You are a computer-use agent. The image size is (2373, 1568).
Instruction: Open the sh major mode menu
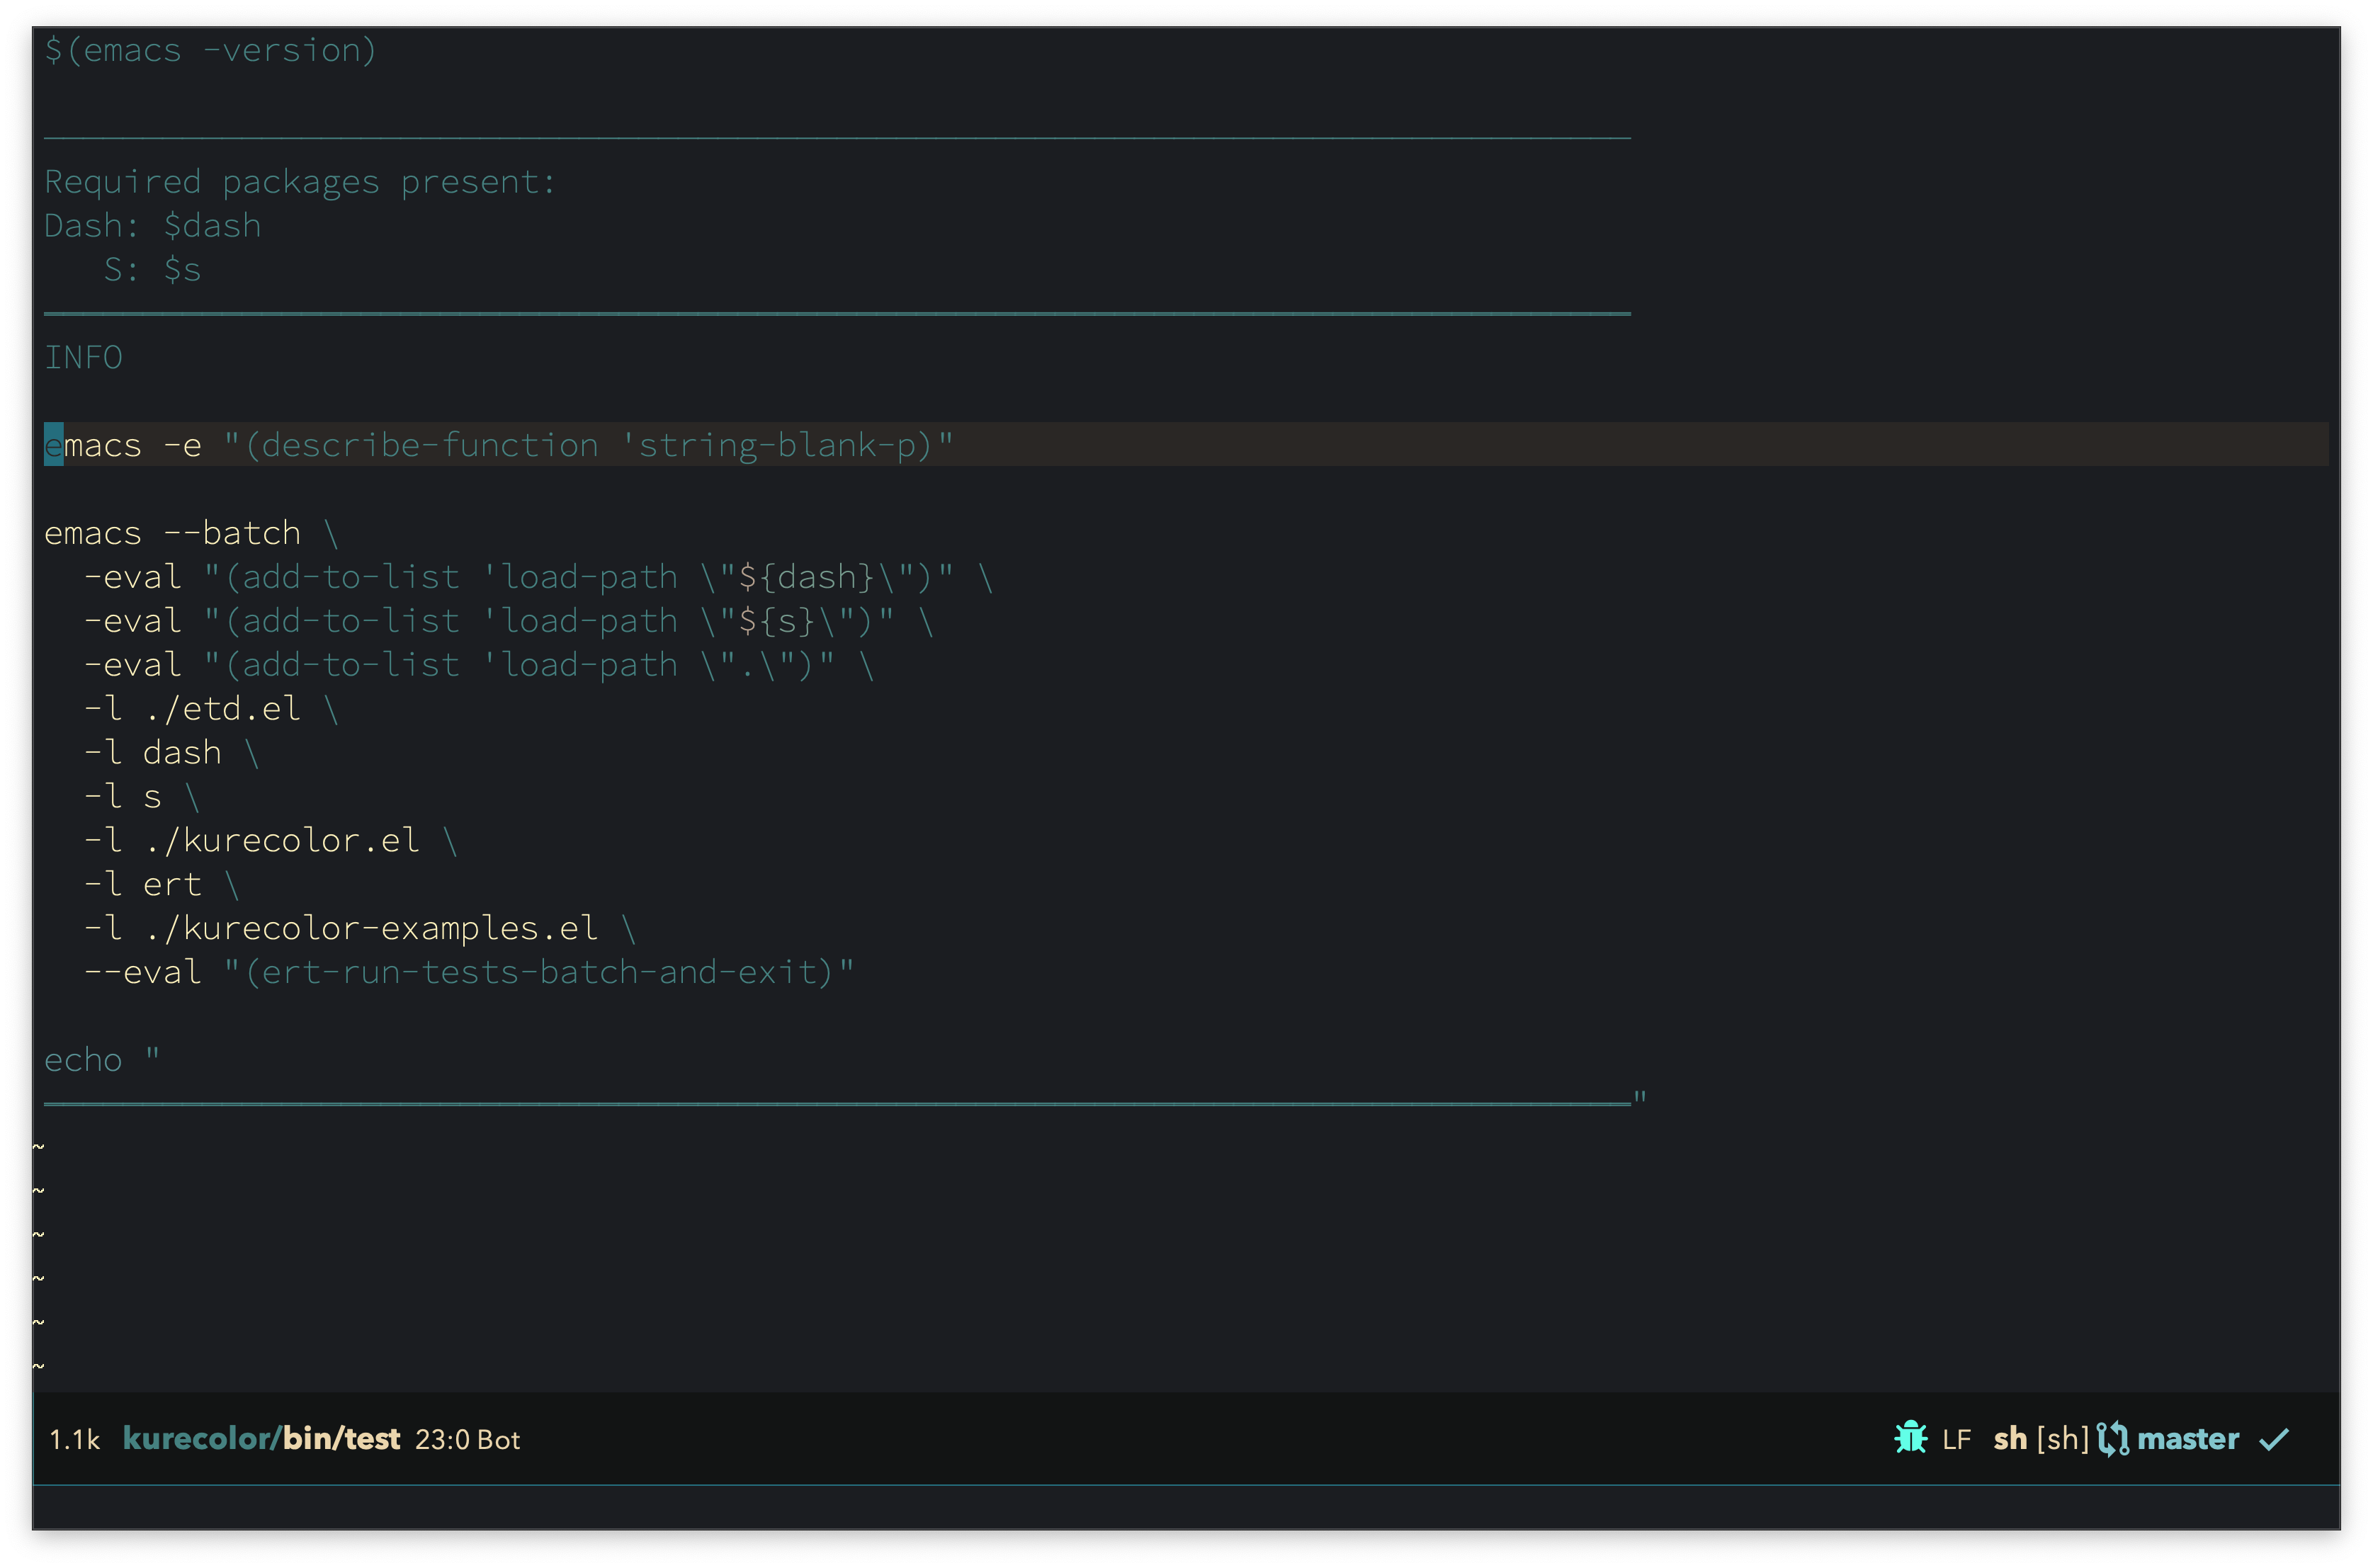tap(2009, 1439)
